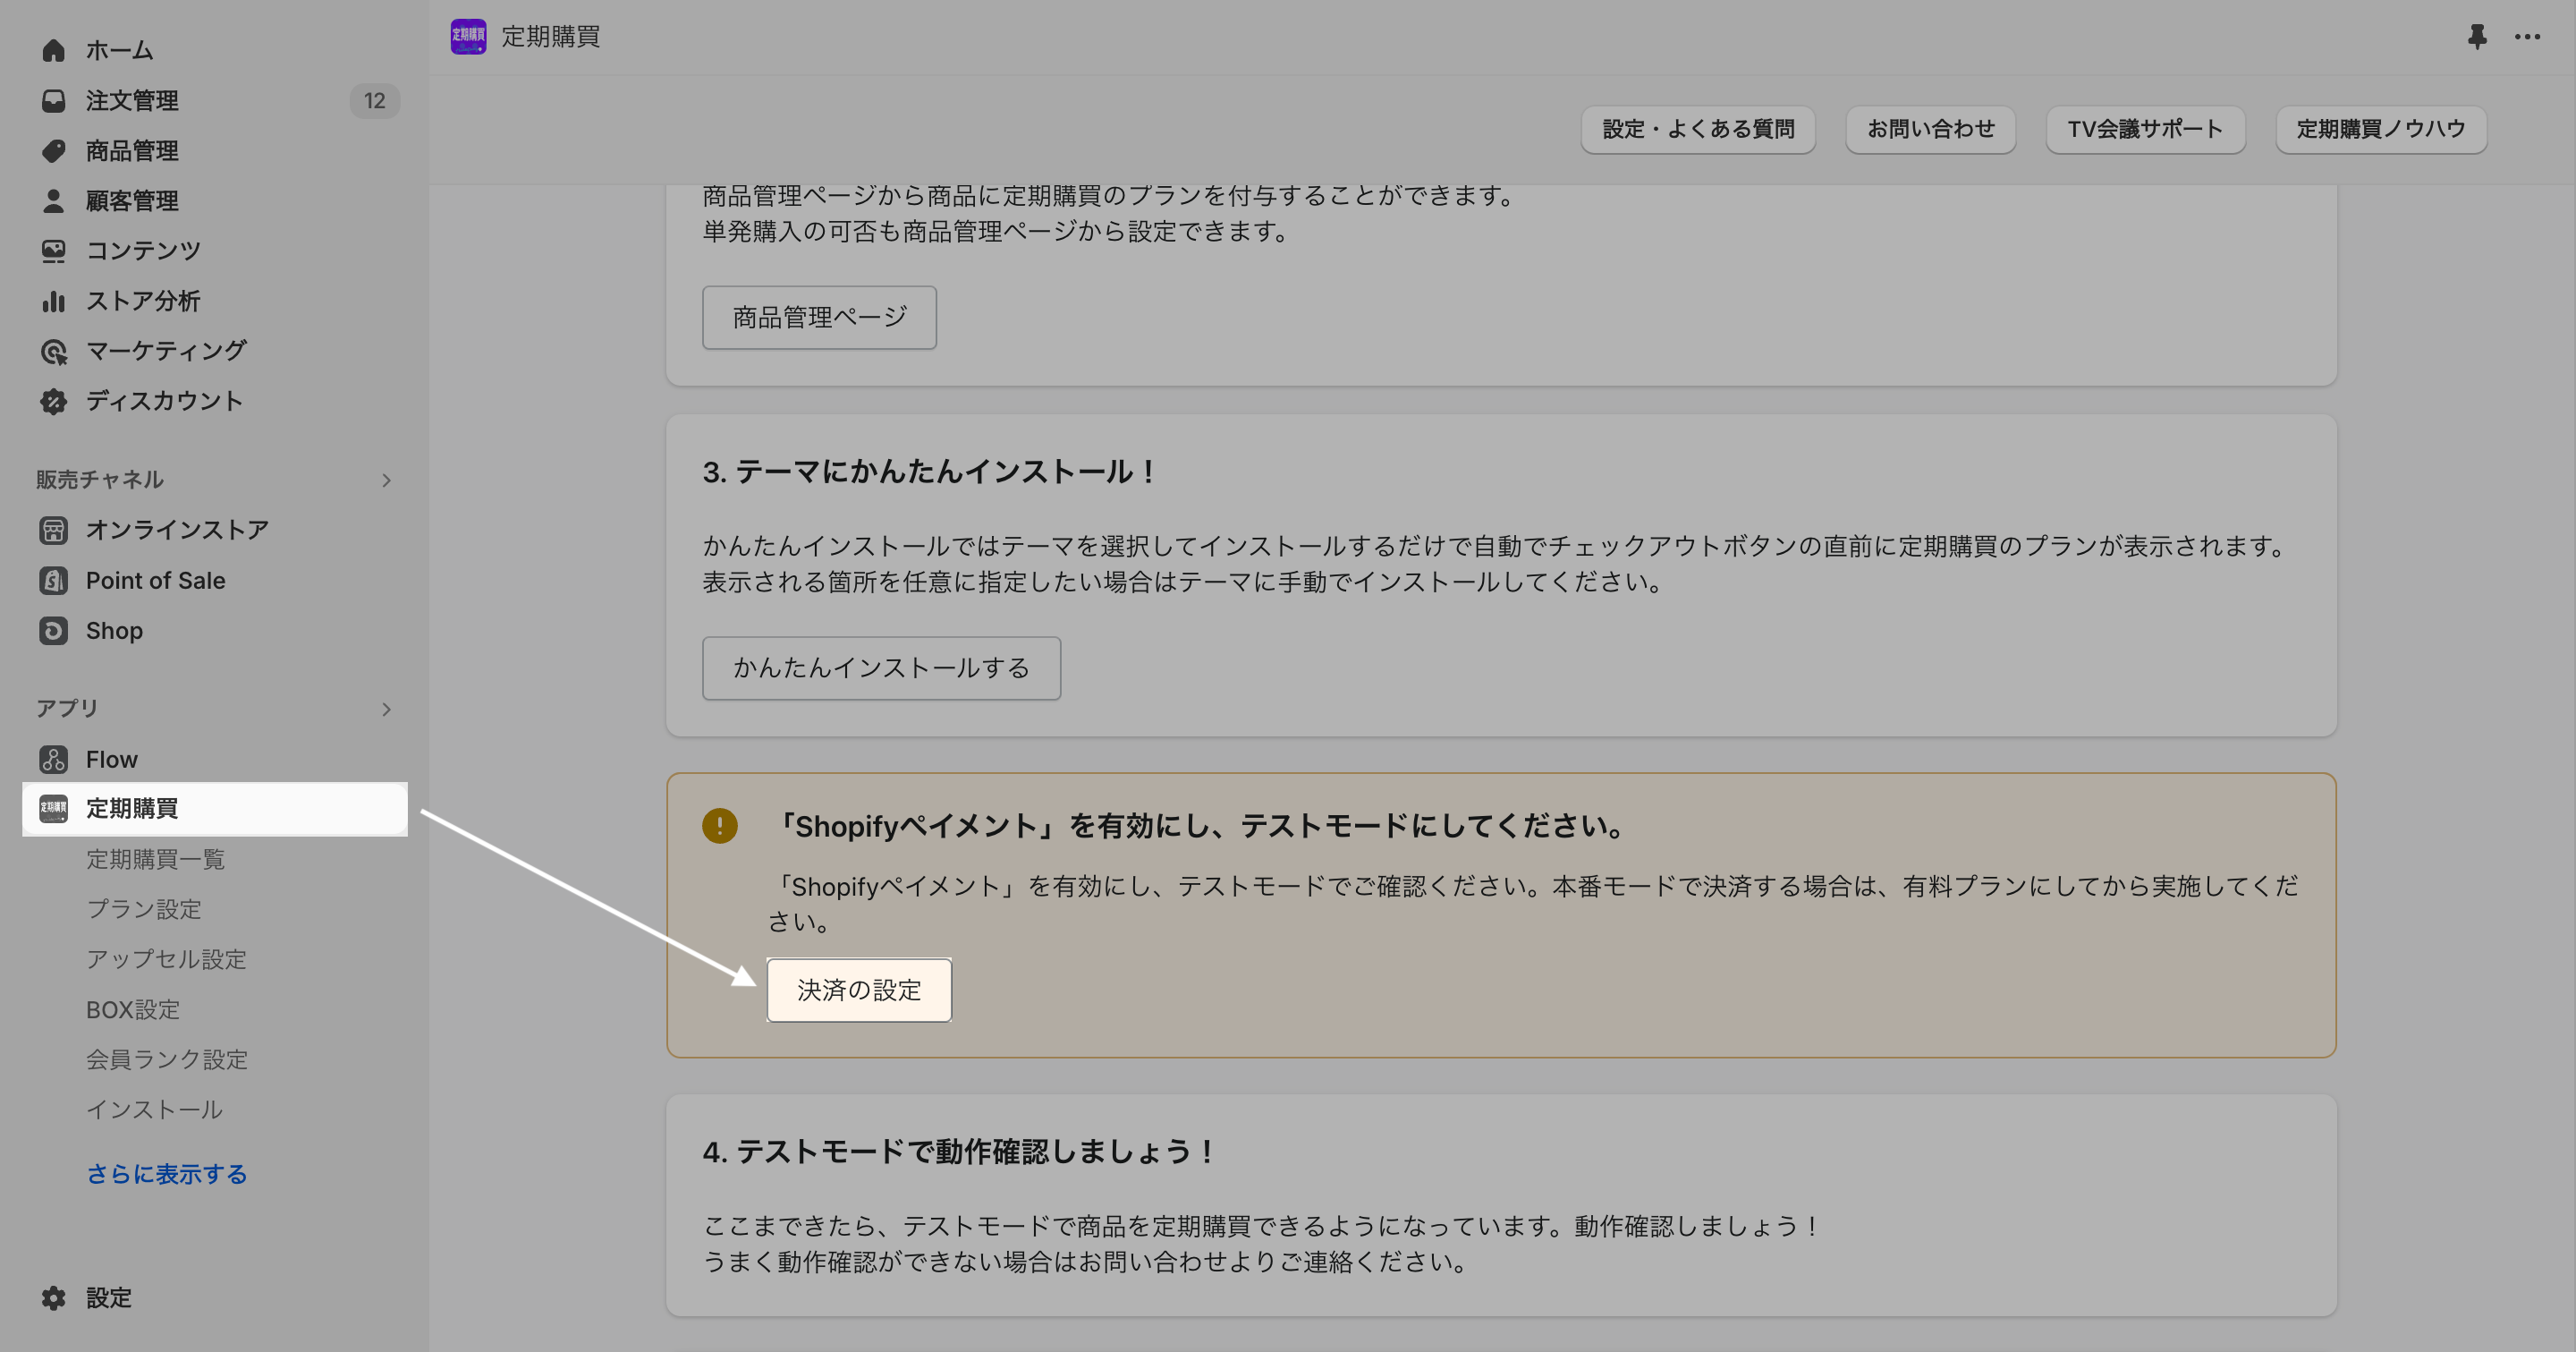Screen dimensions: 2576x1352
Task: Click the 注文管理 inbox icon
Action: (x=53, y=100)
